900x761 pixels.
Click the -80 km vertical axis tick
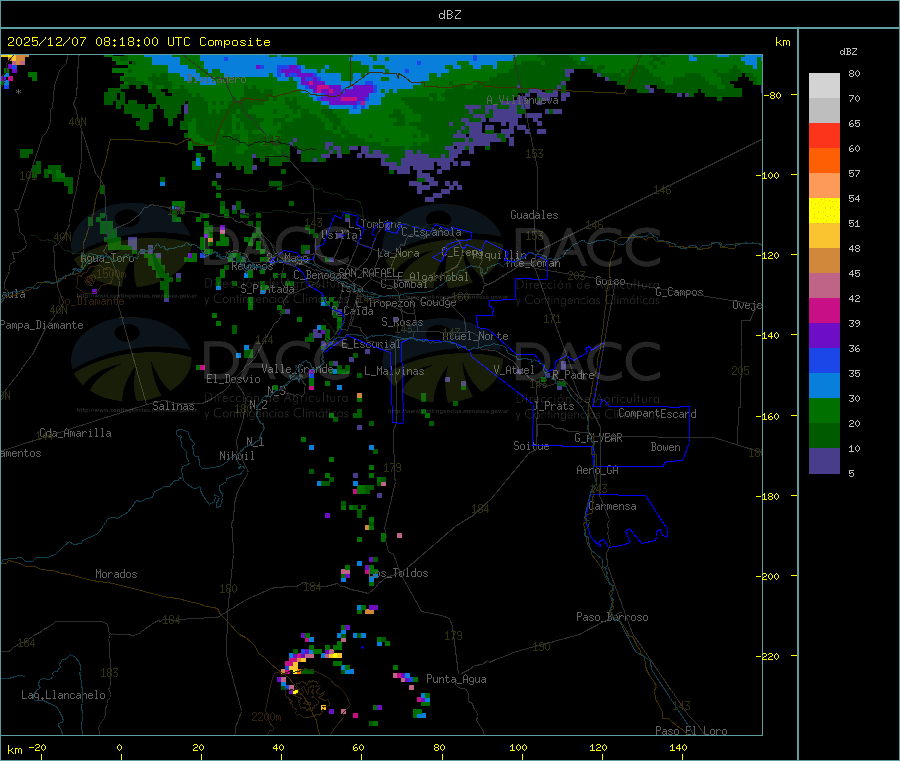(773, 95)
